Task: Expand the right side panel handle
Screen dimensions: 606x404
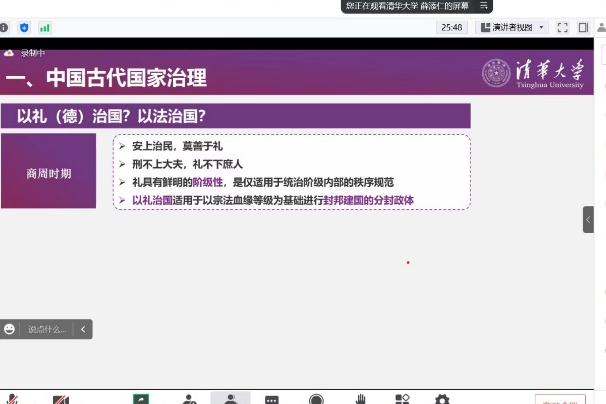Action: [589, 219]
